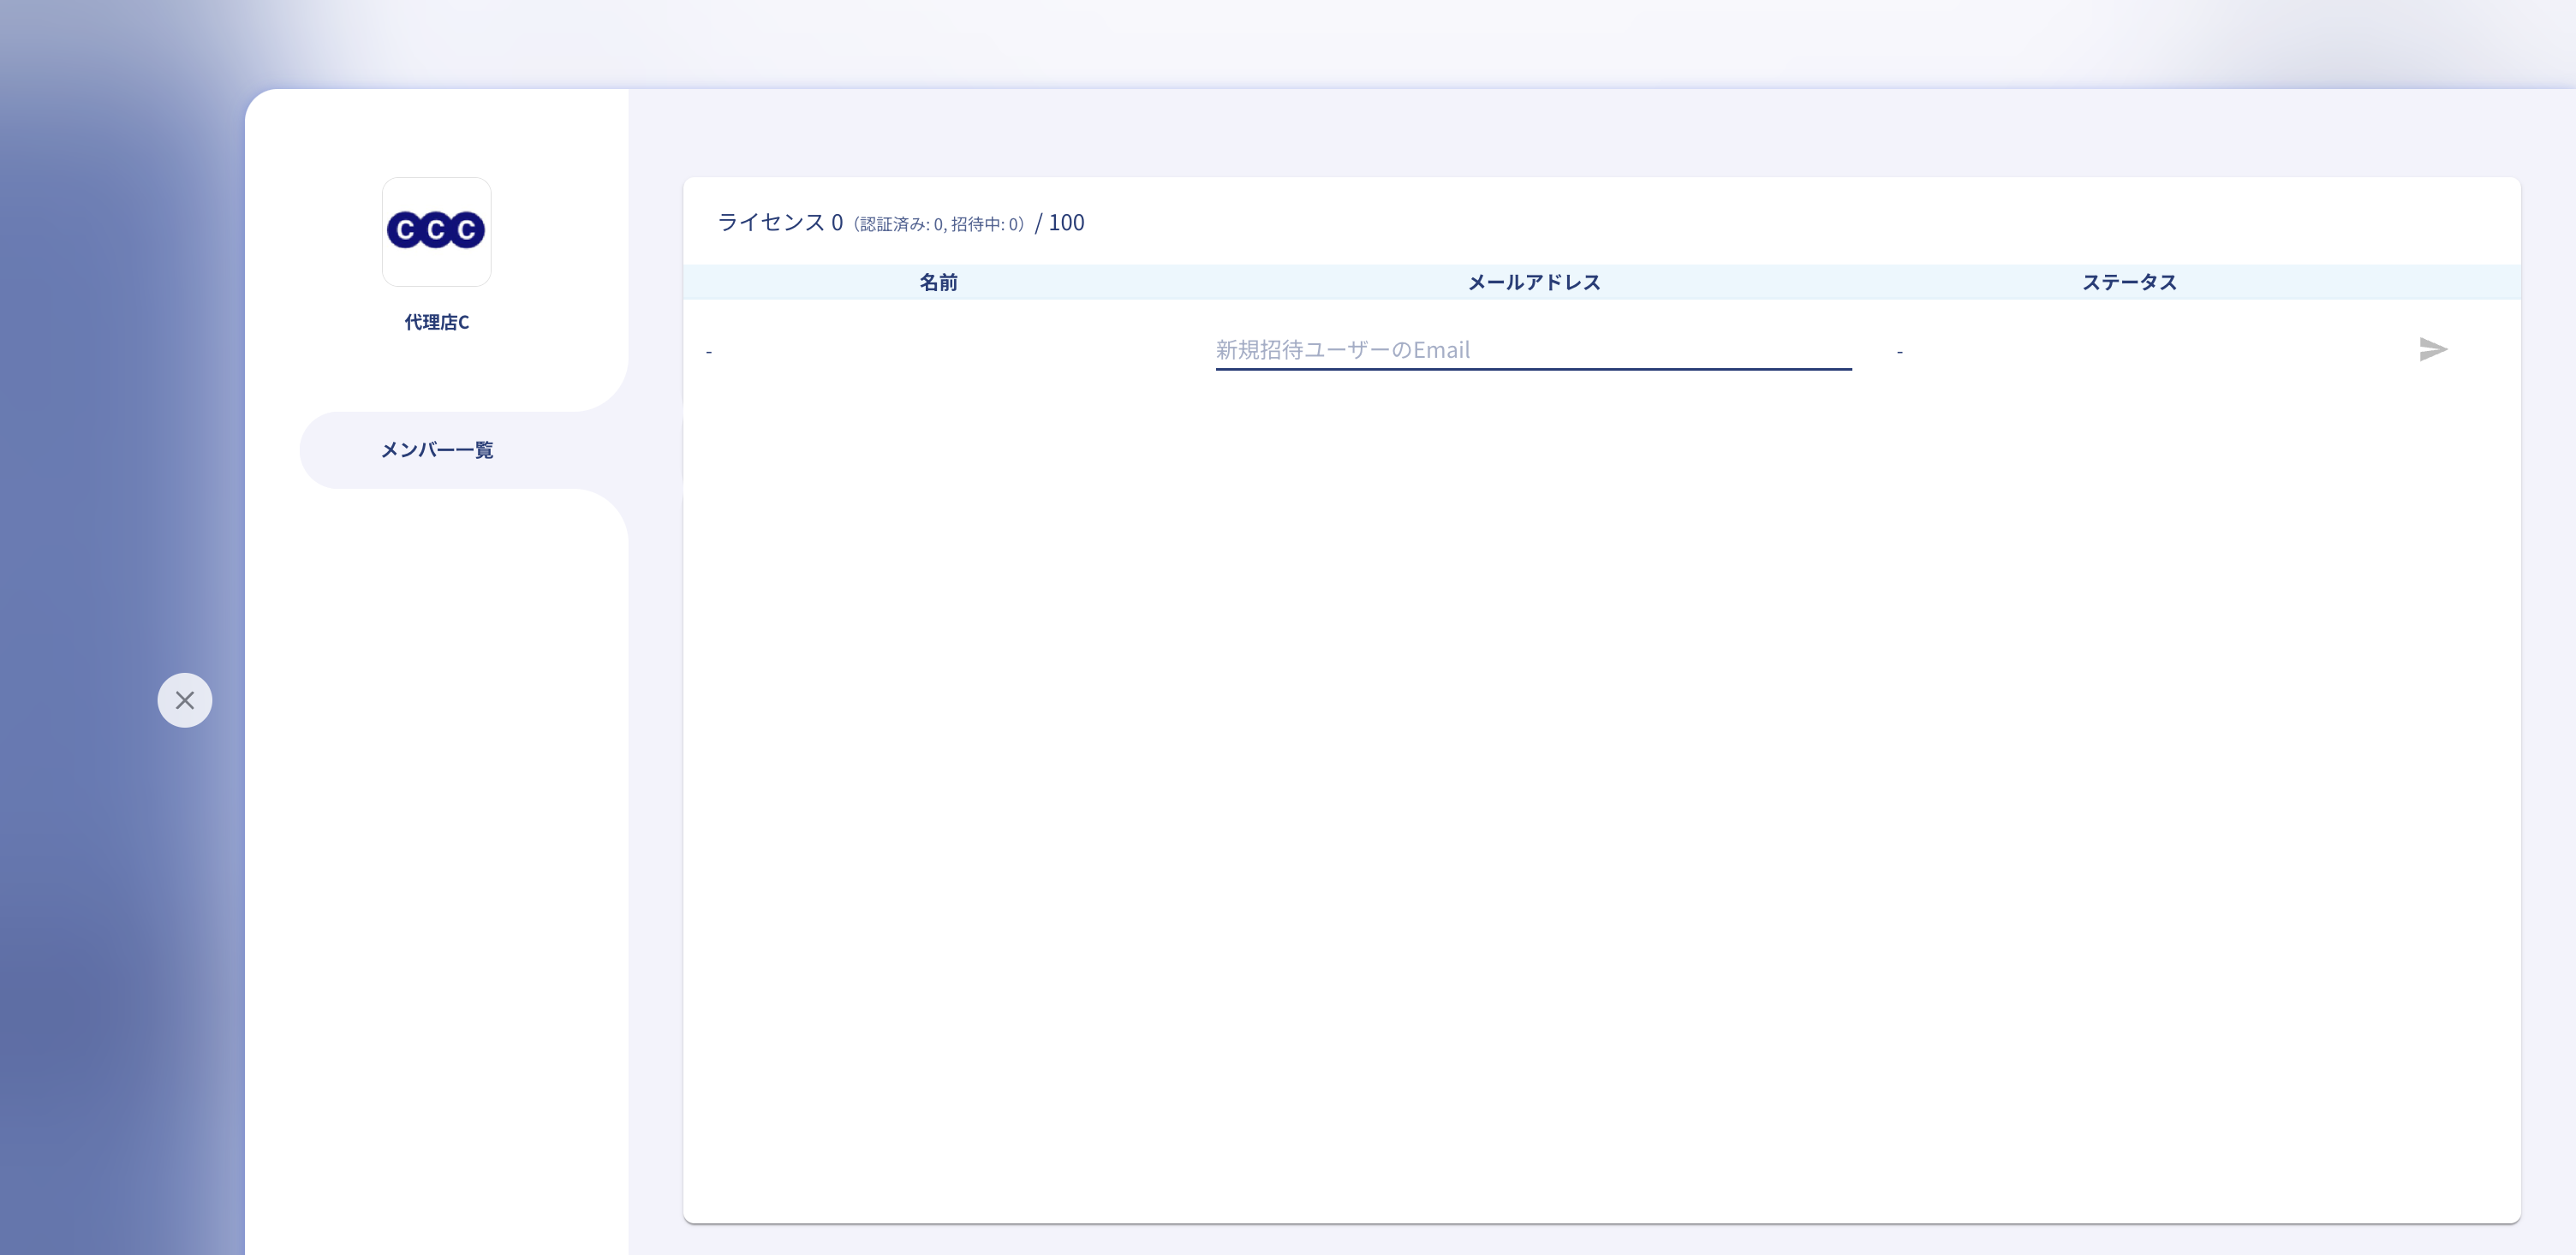
Task: Click the underline of the Email field
Action: 1532,368
